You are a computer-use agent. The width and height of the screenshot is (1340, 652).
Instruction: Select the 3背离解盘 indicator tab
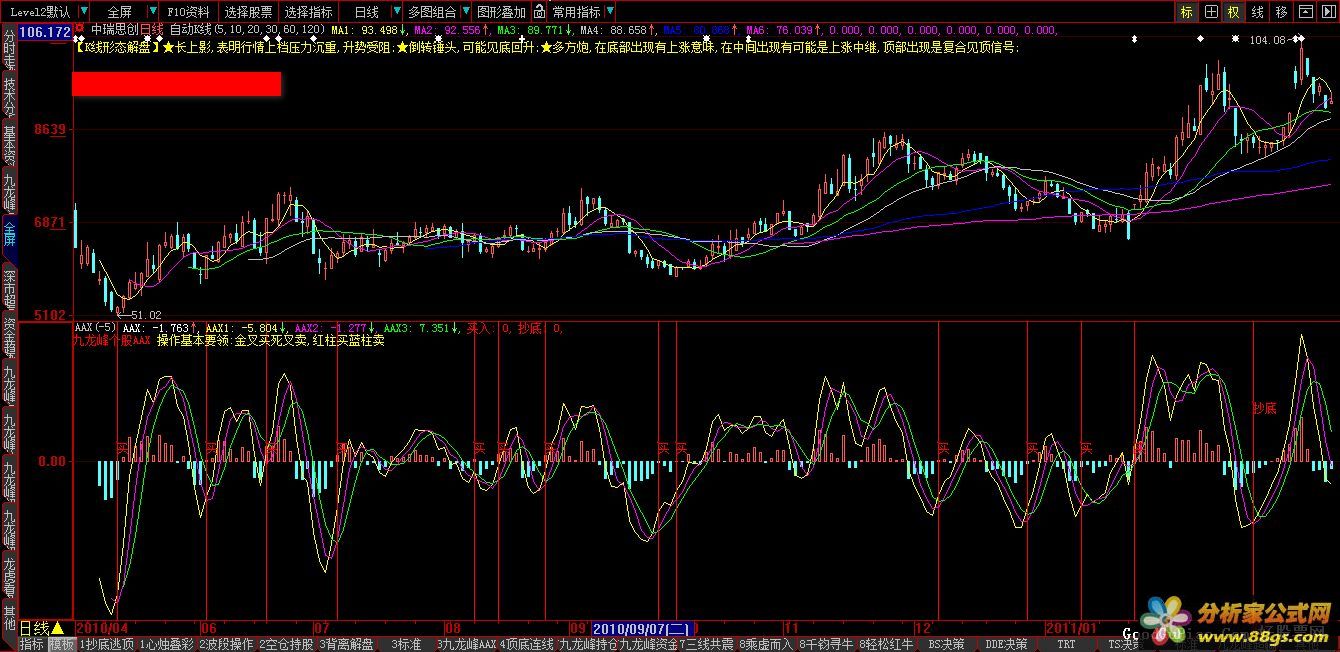coord(347,644)
